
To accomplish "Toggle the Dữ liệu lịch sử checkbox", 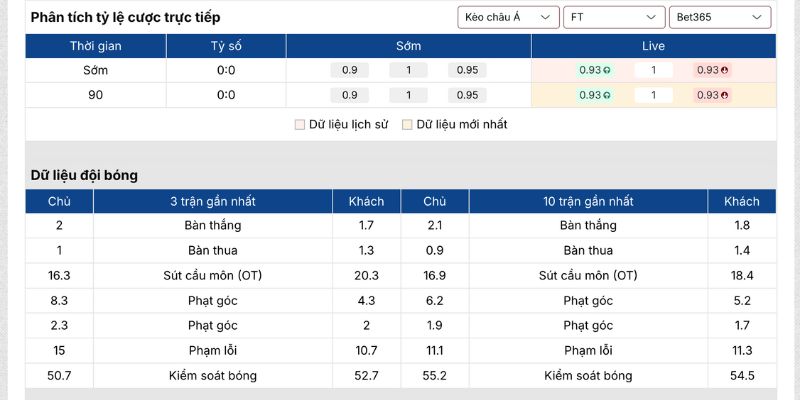I will 299,125.
